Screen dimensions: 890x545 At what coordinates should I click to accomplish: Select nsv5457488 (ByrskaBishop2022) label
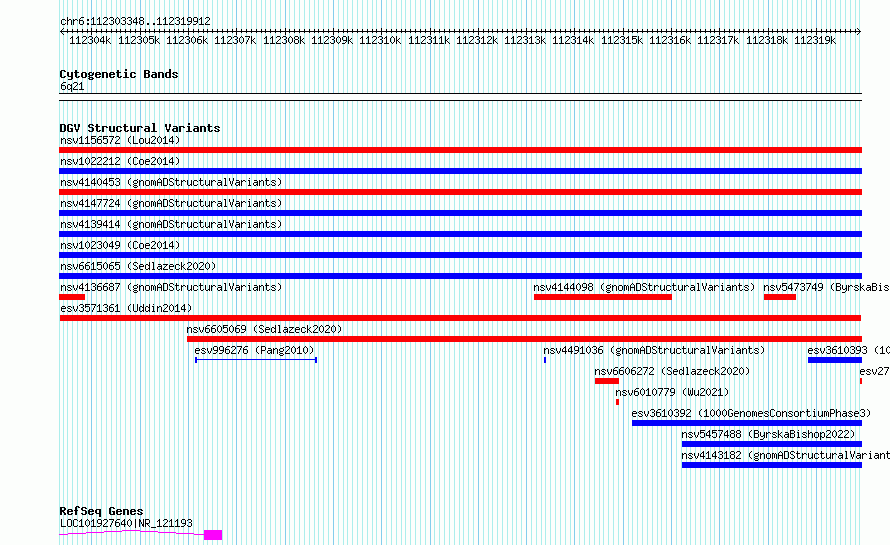(x=768, y=434)
